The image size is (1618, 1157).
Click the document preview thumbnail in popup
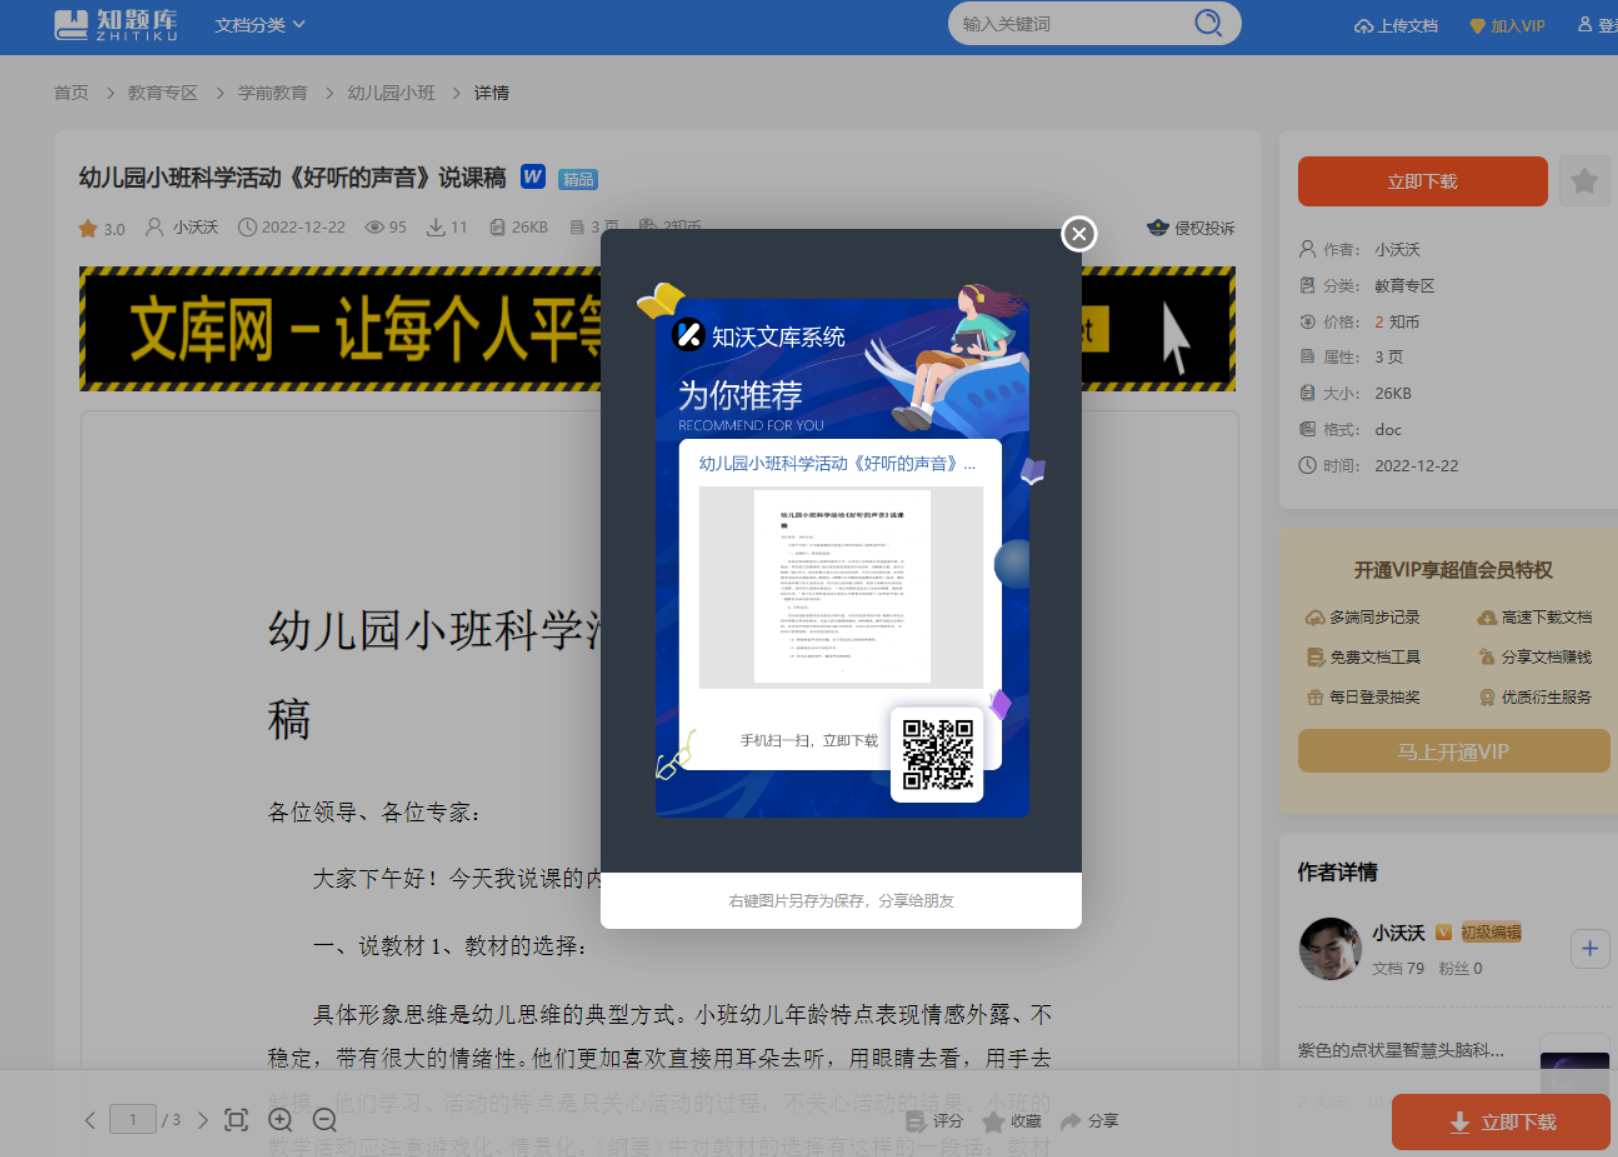841,587
